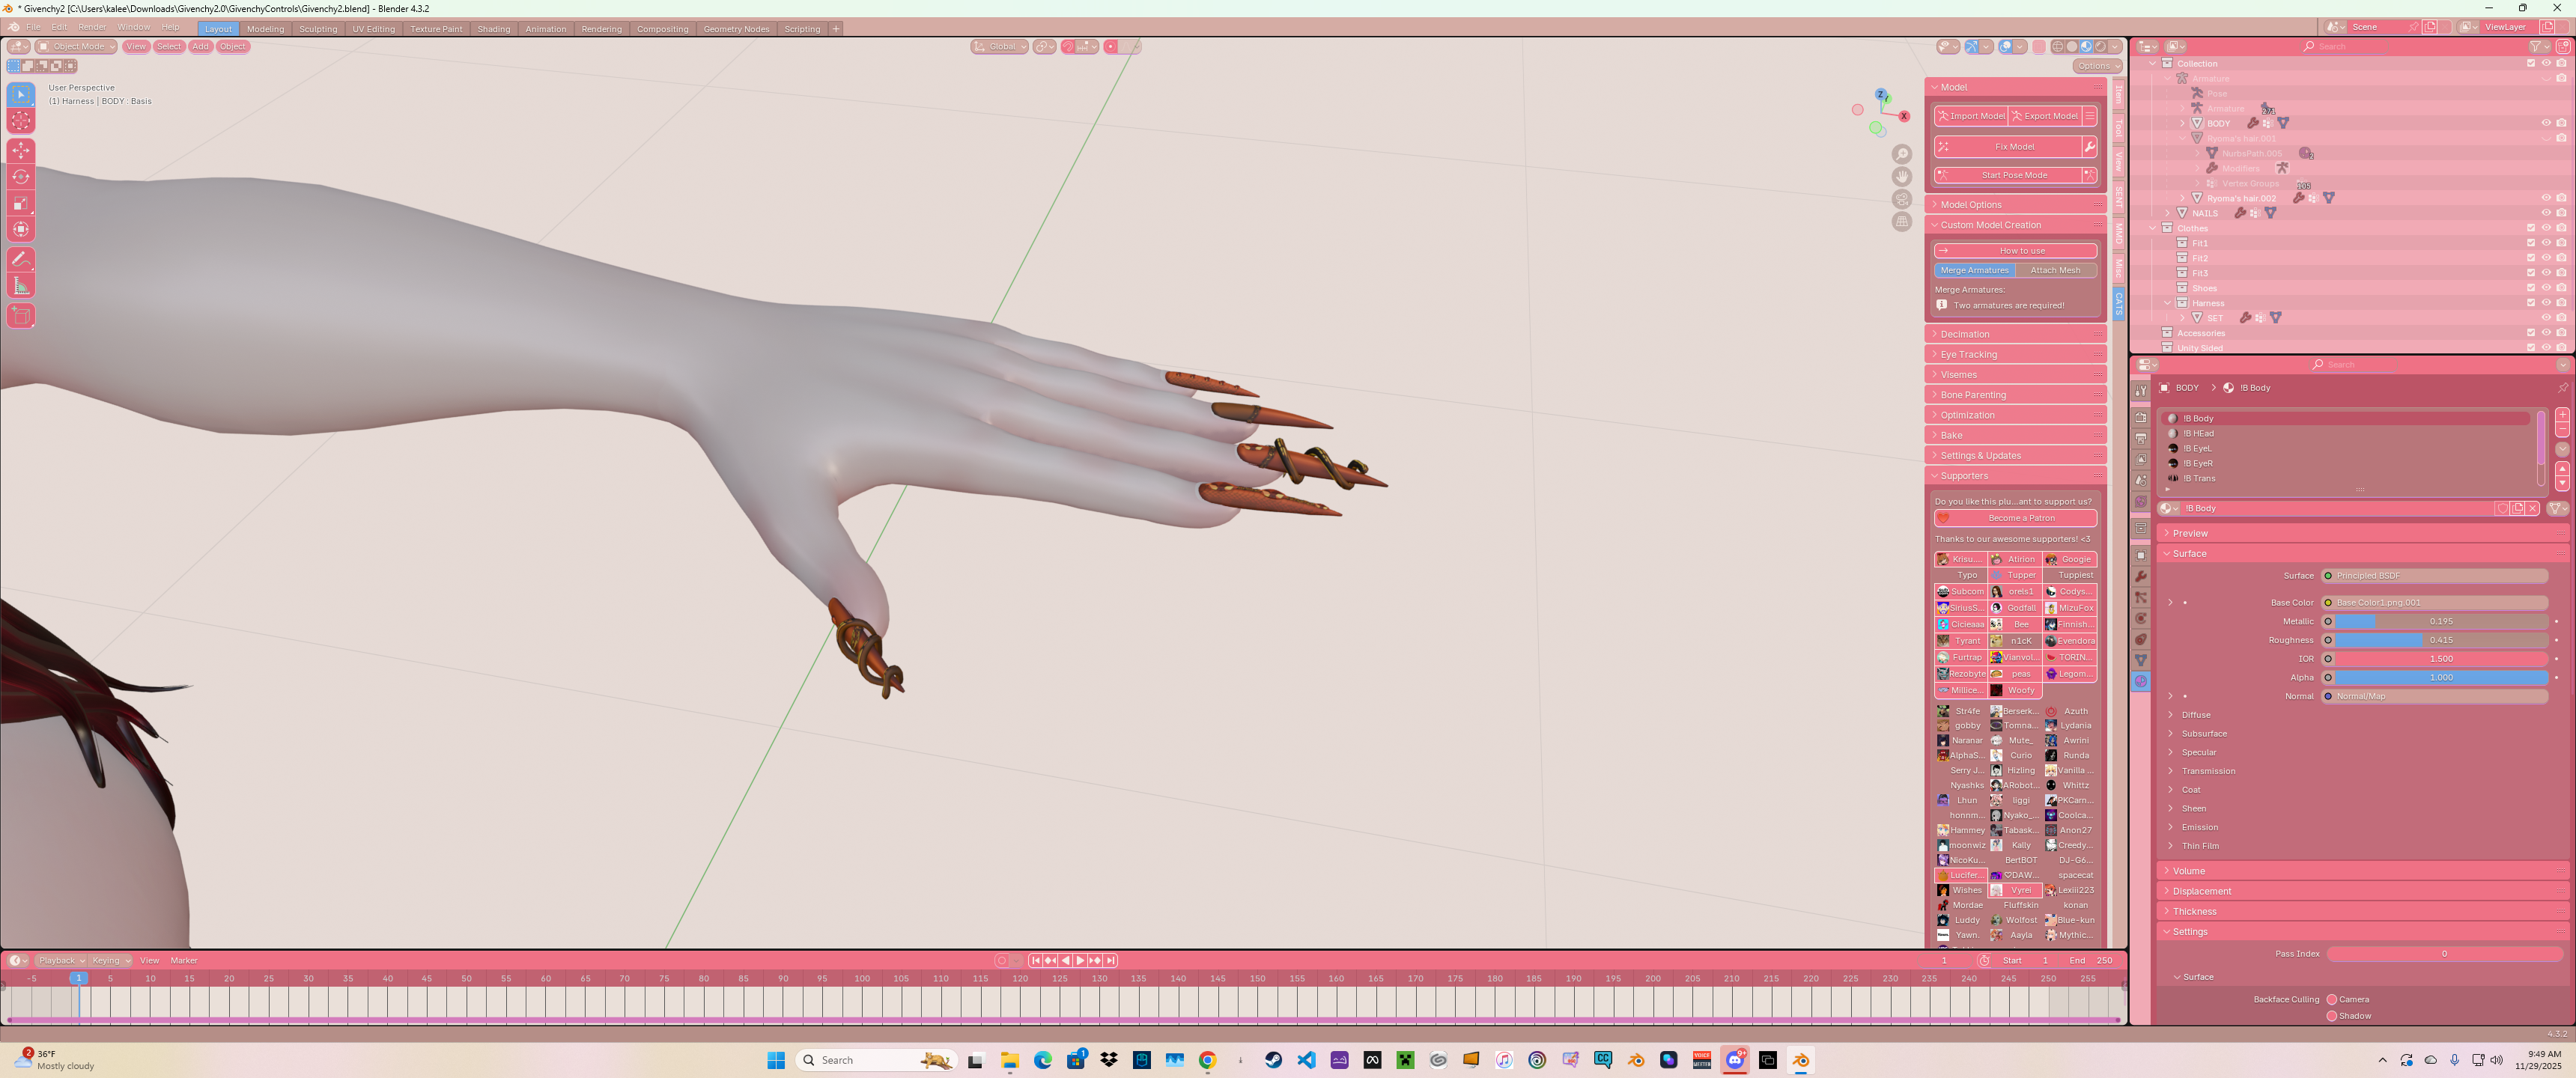2576x1078 pixels.
Task: Select the Rotate tool in the toolbar
Action: tap(21, 177)
